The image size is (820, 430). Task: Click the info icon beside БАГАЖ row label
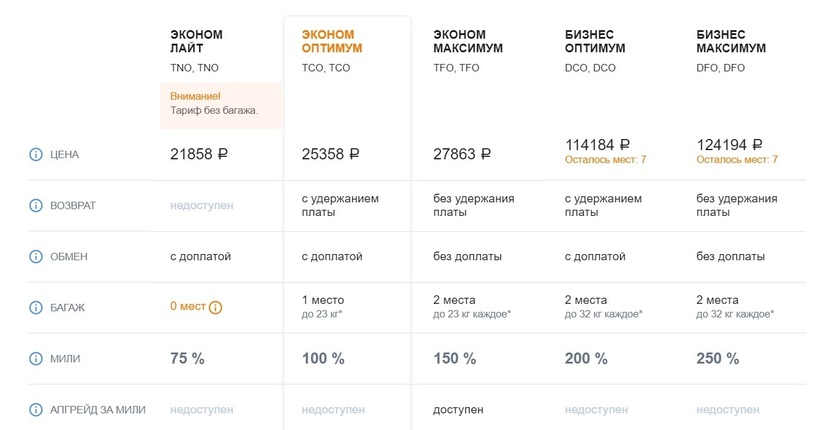coord(36,308)
